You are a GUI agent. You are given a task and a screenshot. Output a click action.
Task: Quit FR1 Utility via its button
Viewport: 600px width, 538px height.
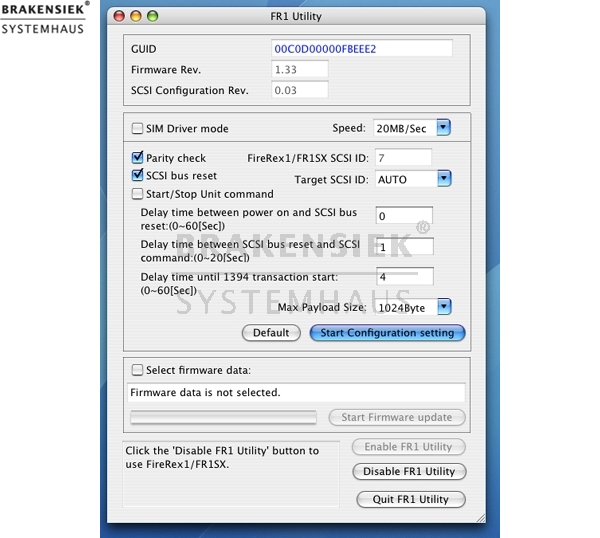411,499
